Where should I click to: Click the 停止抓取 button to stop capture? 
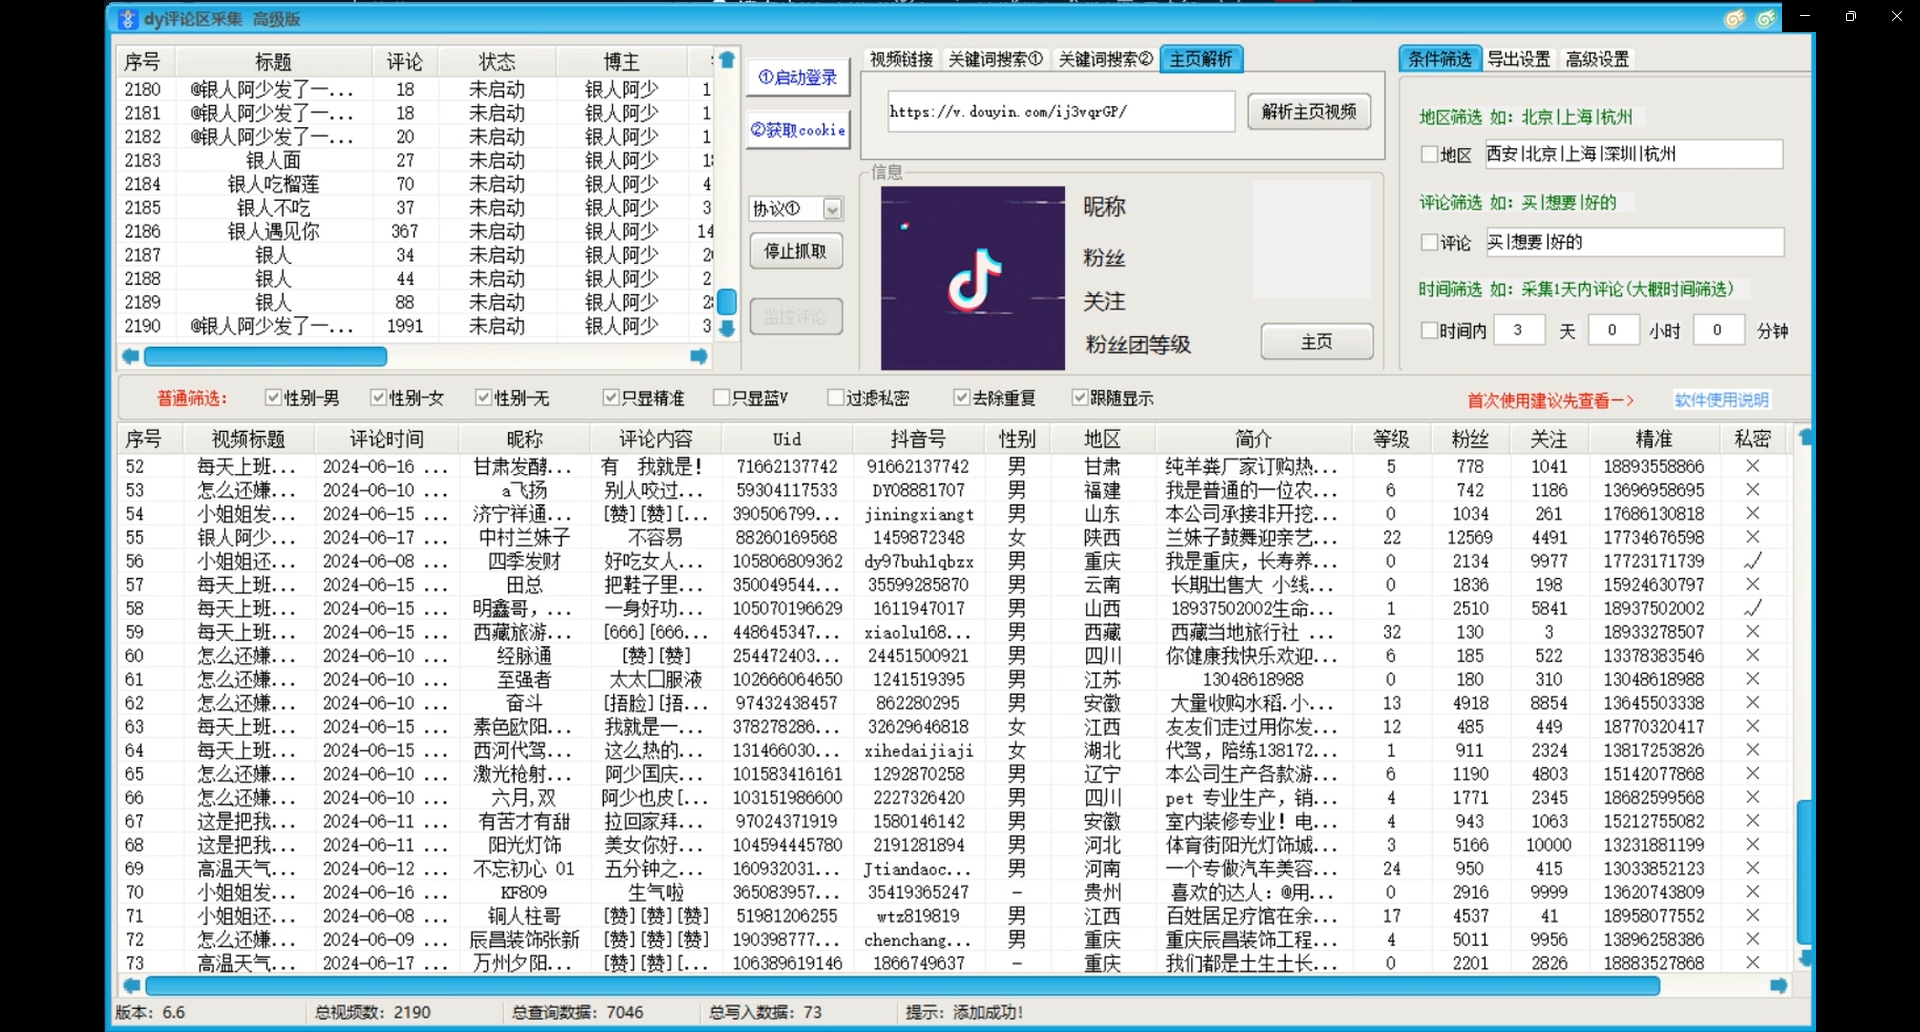[x=796, y=251]
